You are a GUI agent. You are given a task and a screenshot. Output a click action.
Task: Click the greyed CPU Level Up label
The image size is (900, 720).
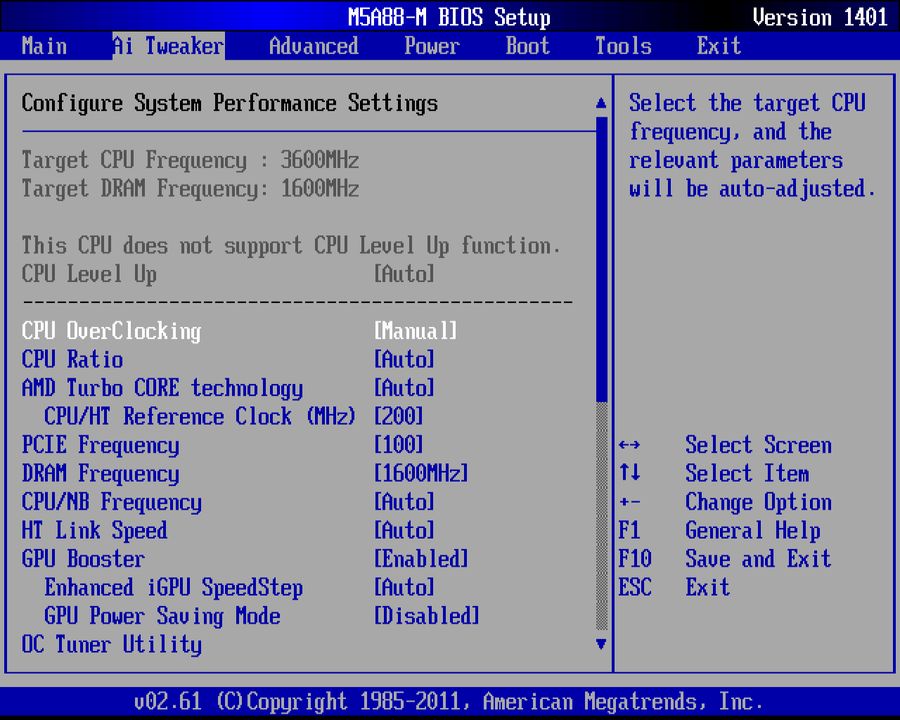[x=89, y=274]
